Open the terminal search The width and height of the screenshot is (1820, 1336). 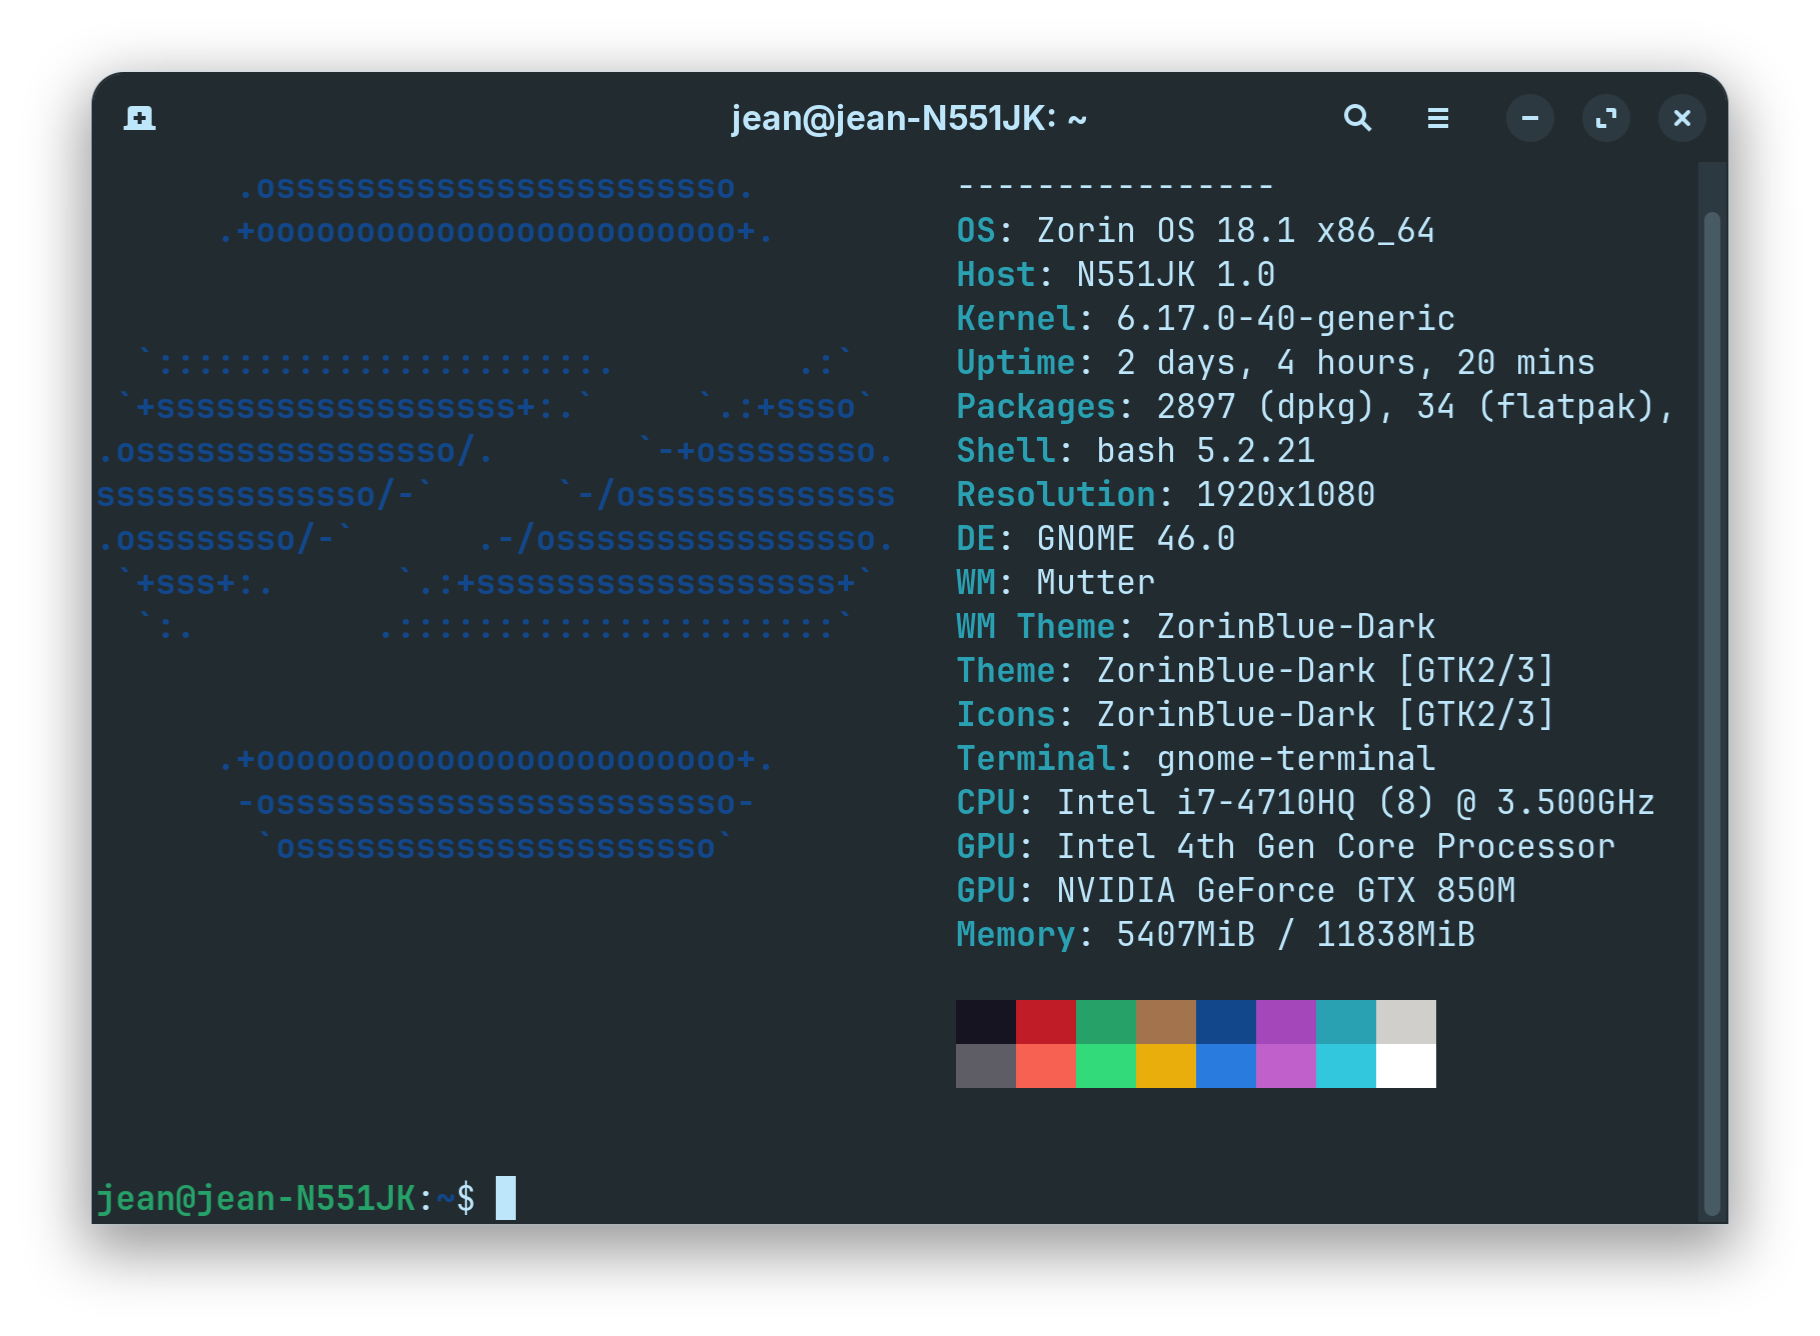click(x=1357, y=118)
